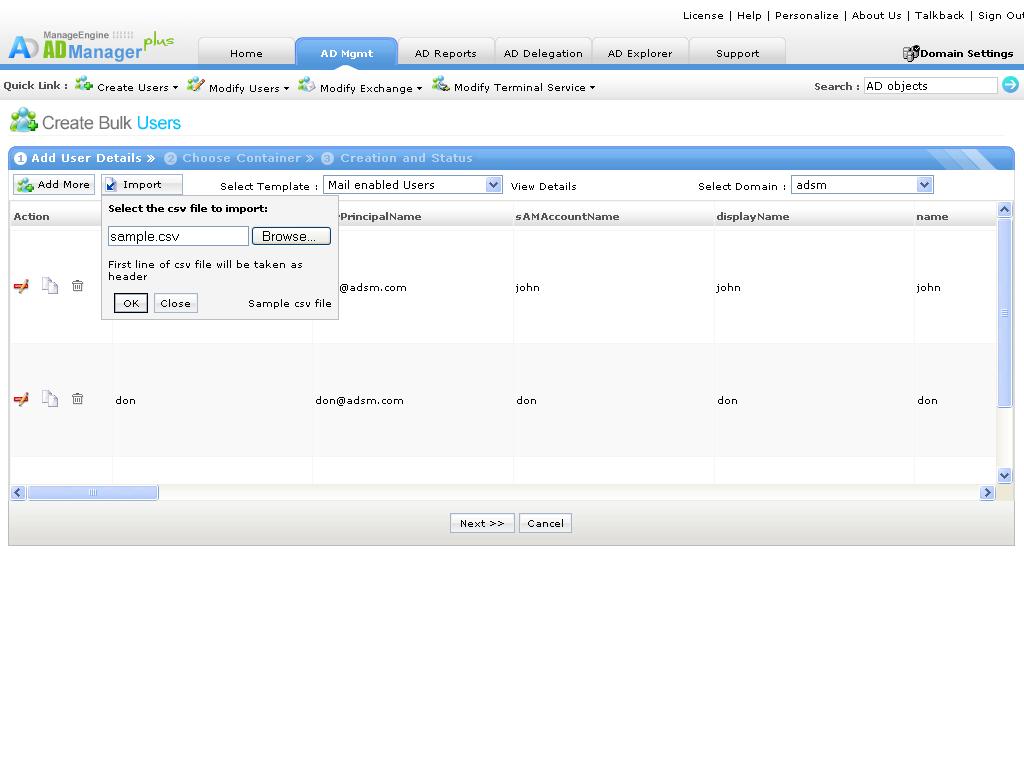Click step 3 Creation and Status

pos(396,158)
